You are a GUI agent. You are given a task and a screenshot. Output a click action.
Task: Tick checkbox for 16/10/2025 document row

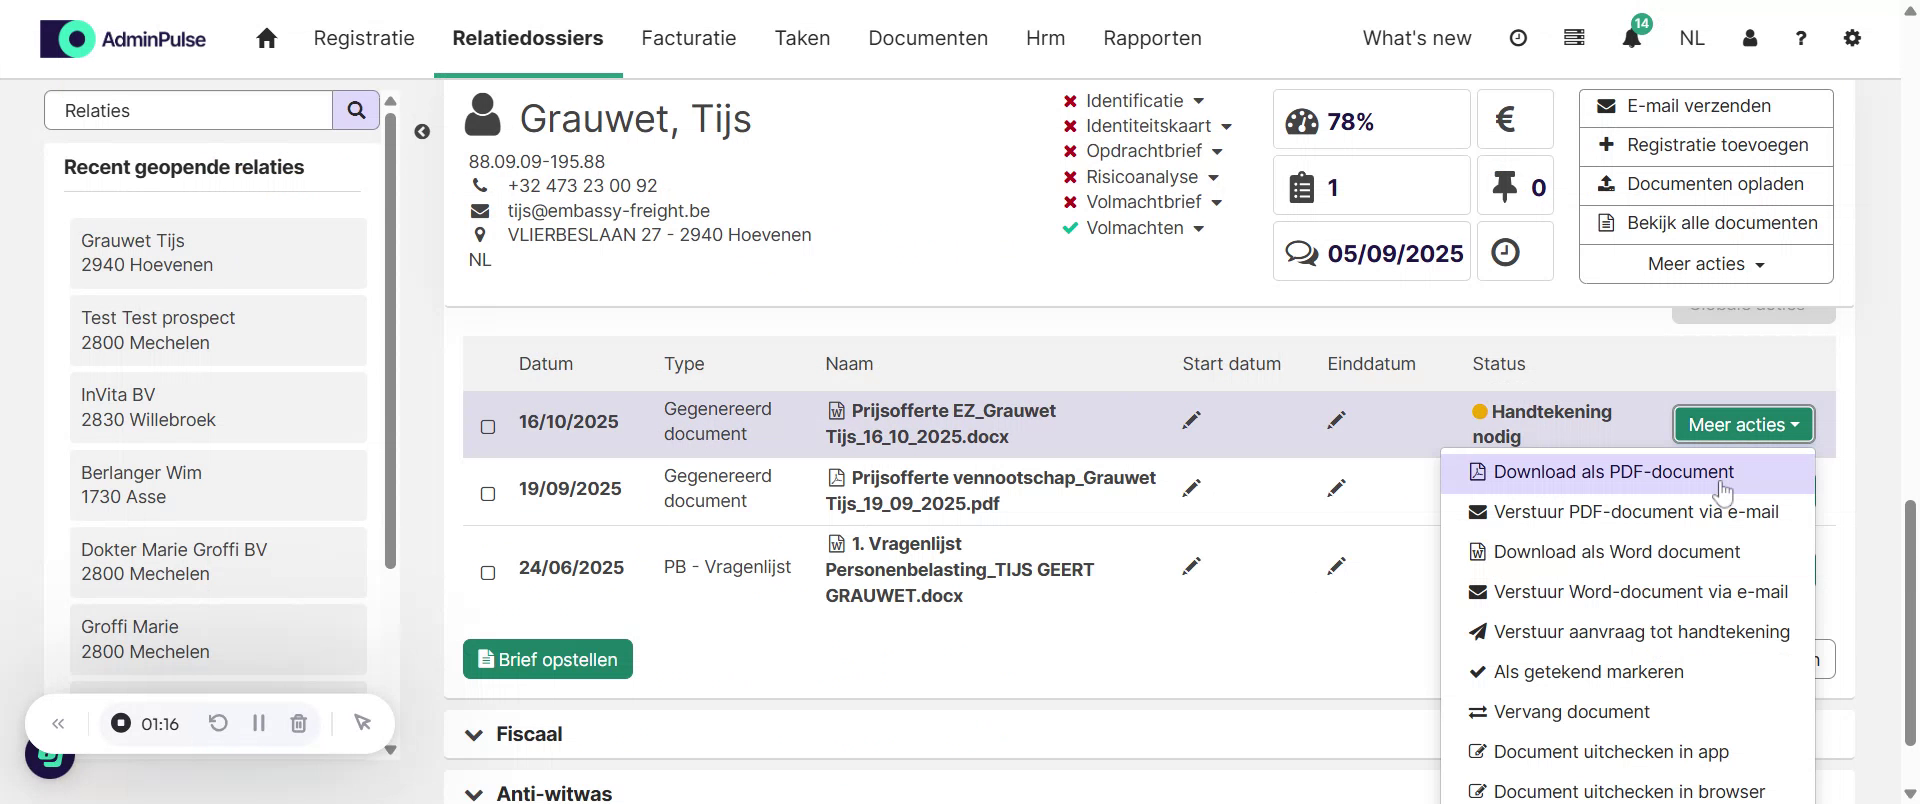488,427
